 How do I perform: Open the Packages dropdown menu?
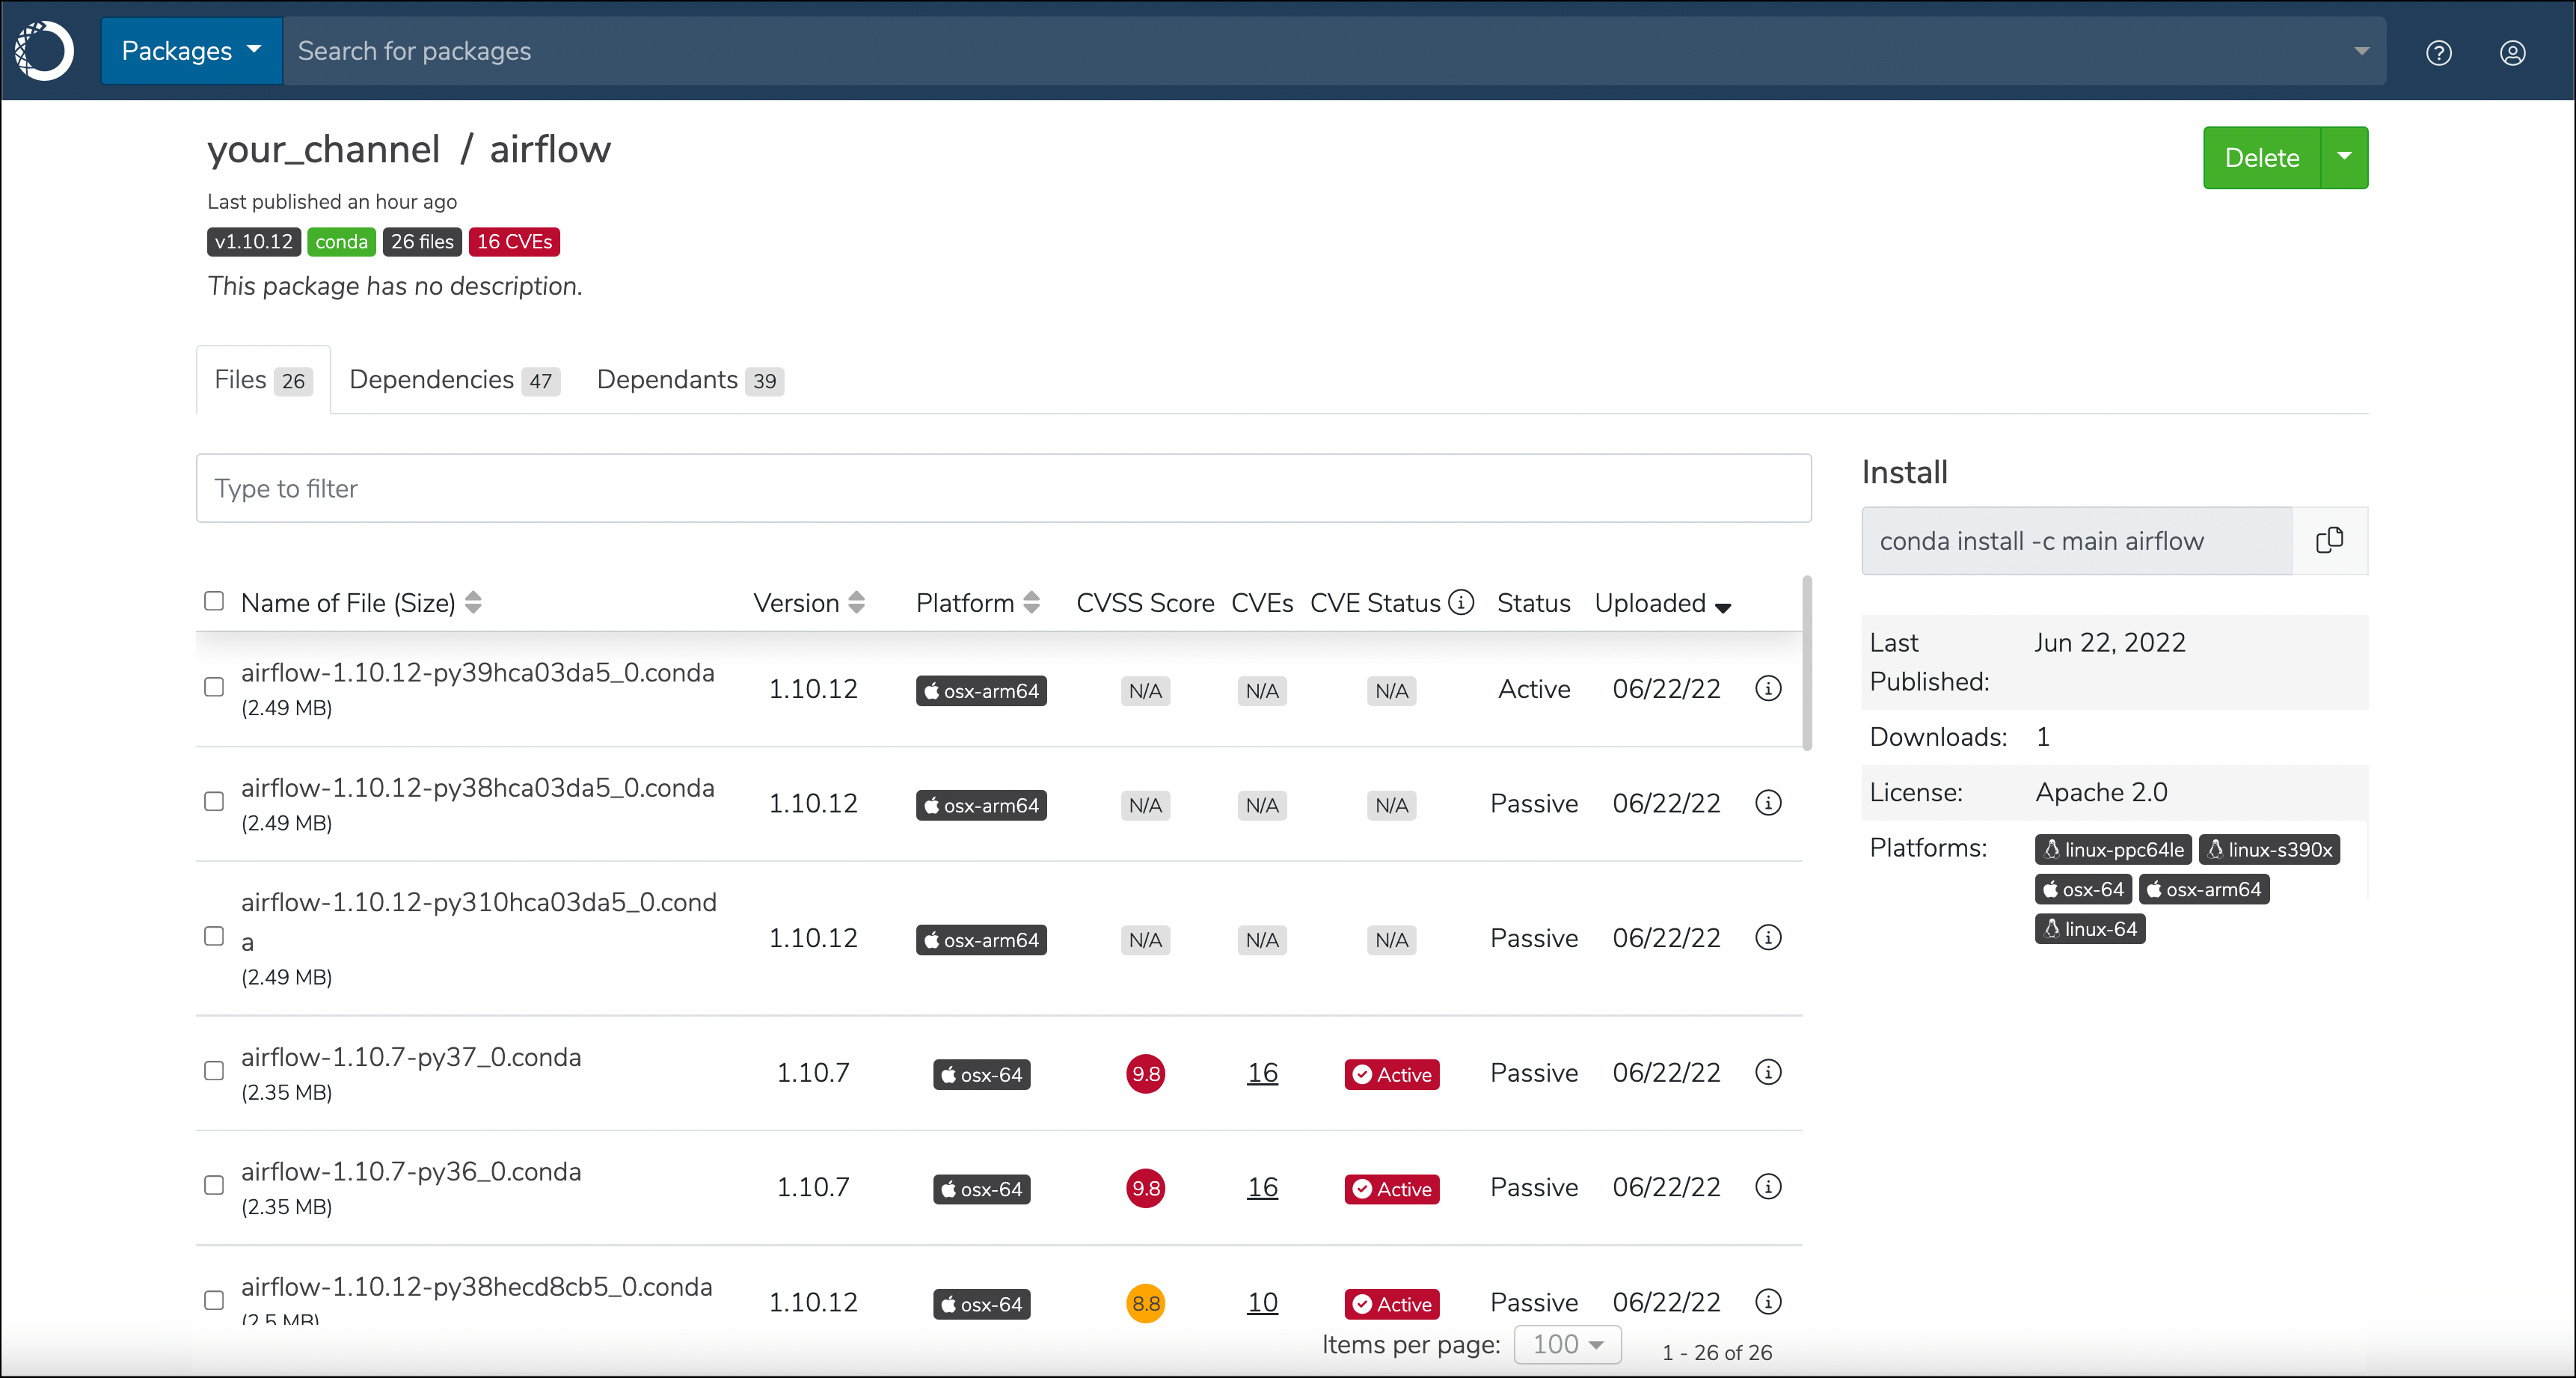coord(191,50)
